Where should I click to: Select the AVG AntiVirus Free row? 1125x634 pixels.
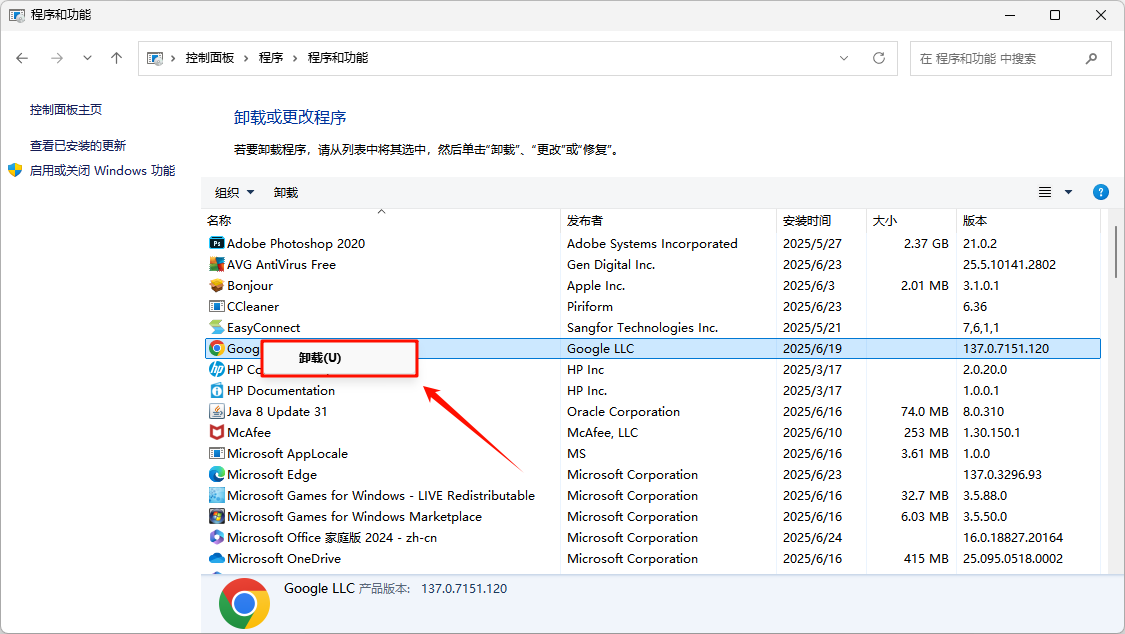(x=653, y=264)
